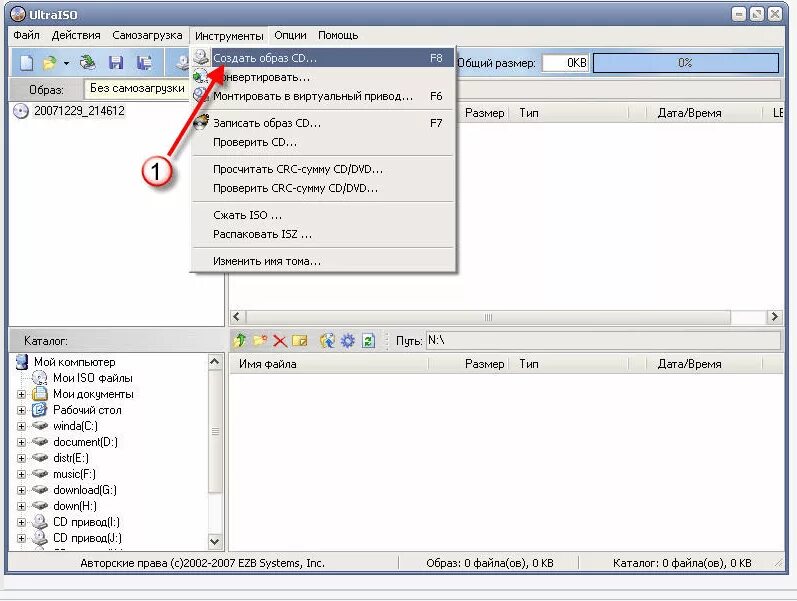Expand the down(H:) drive node
Image resolution: width=797 pixels, height=601 pixels.
point(21,506)
